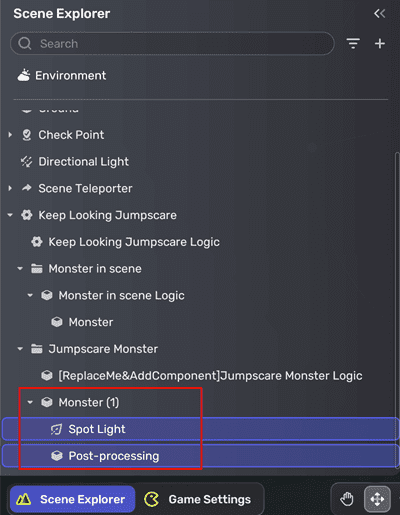Expand the Scene Teleporter node
The width and height of the screenshot is (400, 515).
(x=10, y=188)
